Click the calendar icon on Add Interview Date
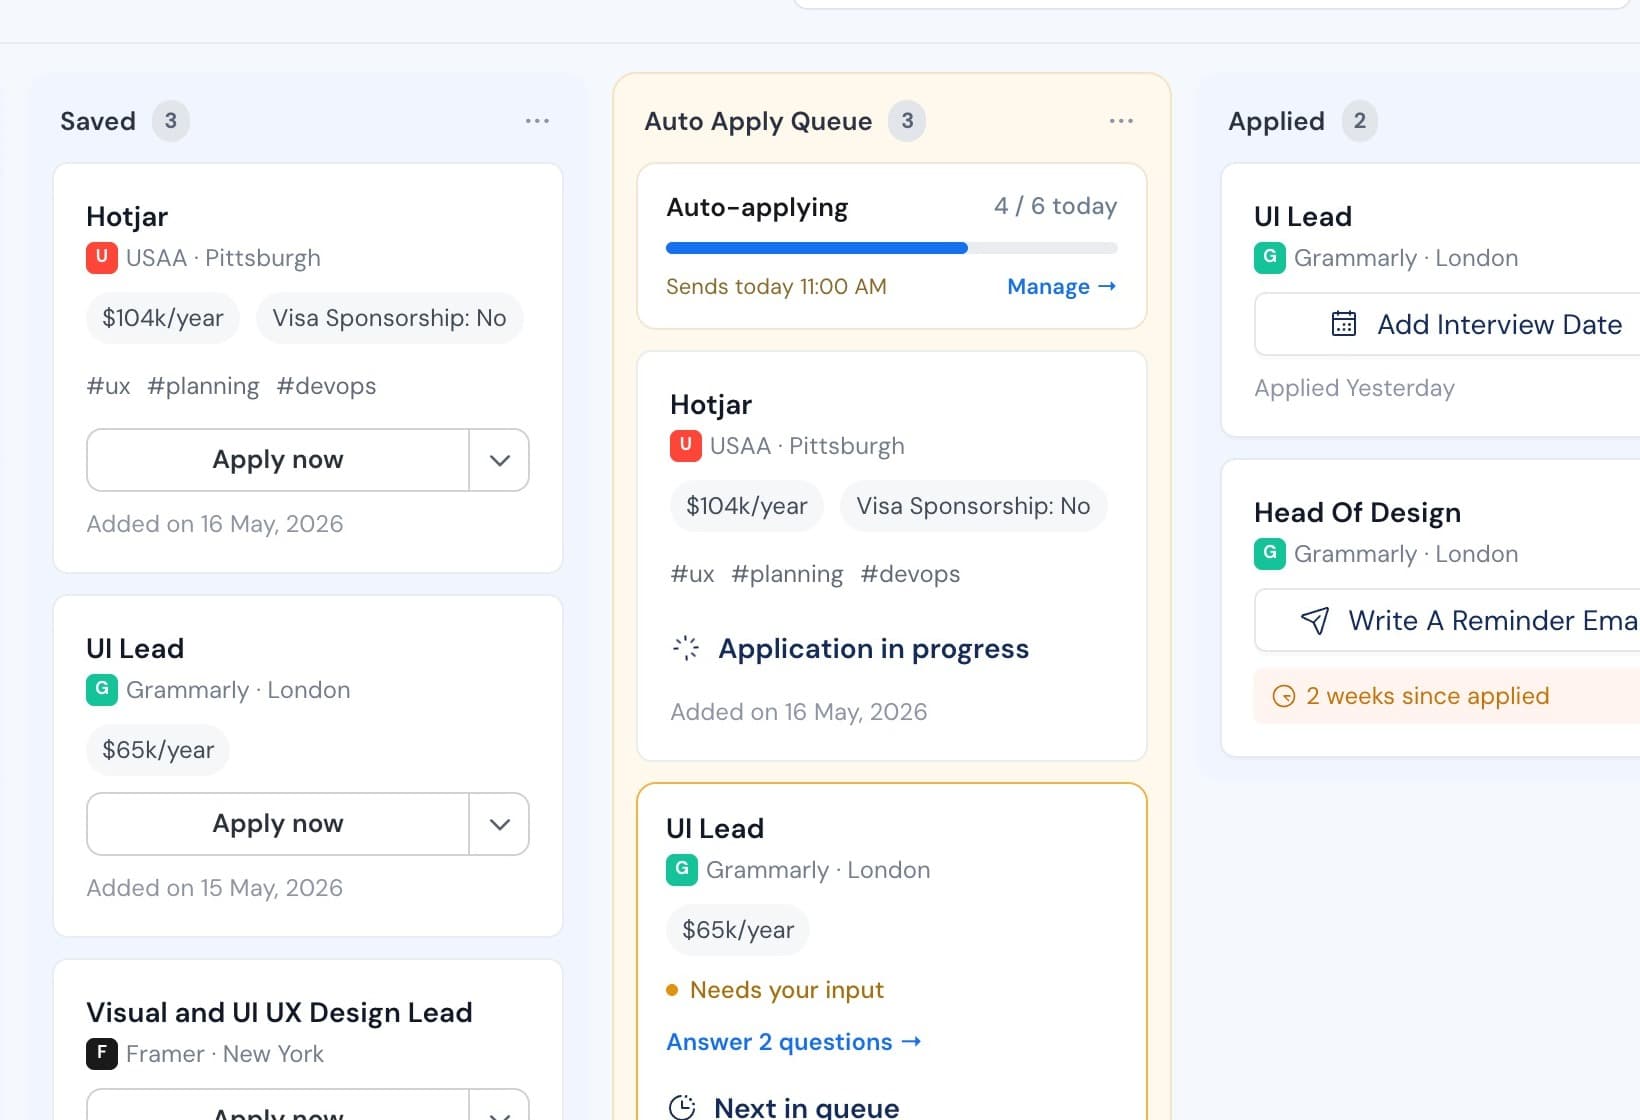The height and width of the screenshot is (1120, 1640). coord(1344,324)
